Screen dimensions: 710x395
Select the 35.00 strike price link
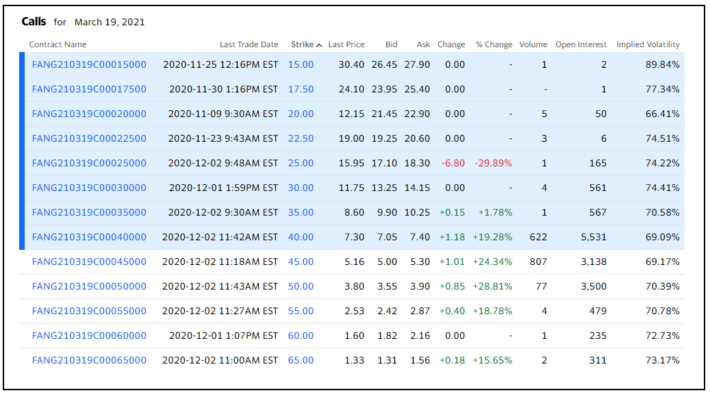click(x=301, y=212)
